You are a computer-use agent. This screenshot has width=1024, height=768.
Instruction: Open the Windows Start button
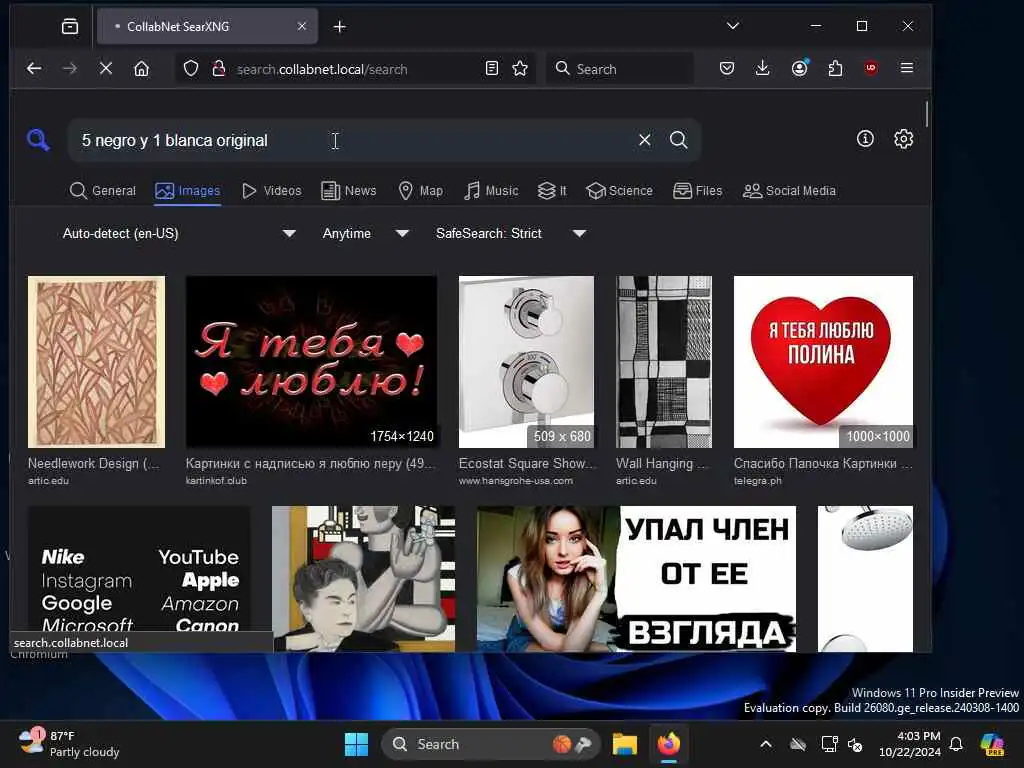pos(357,744)
